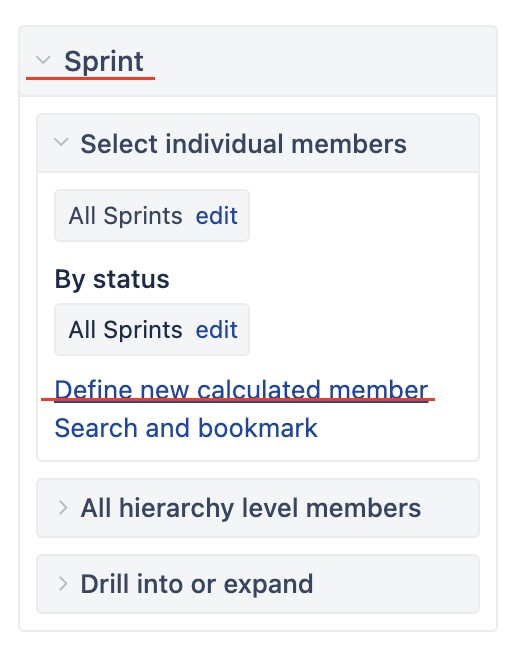Select the Select individual members heading text
Viewport: 526px width, 648px height.
click(243, 144)
